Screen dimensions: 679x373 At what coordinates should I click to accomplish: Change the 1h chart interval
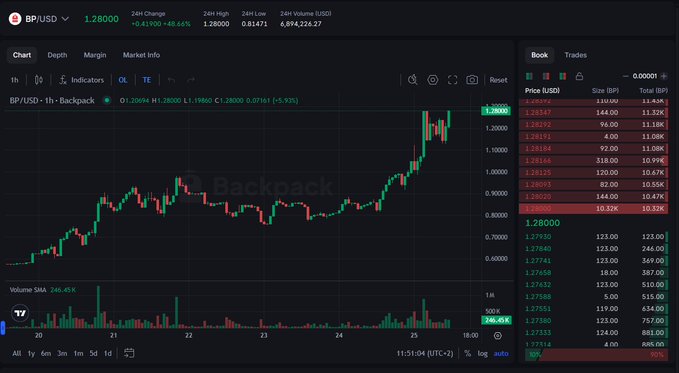click(15, 80)
